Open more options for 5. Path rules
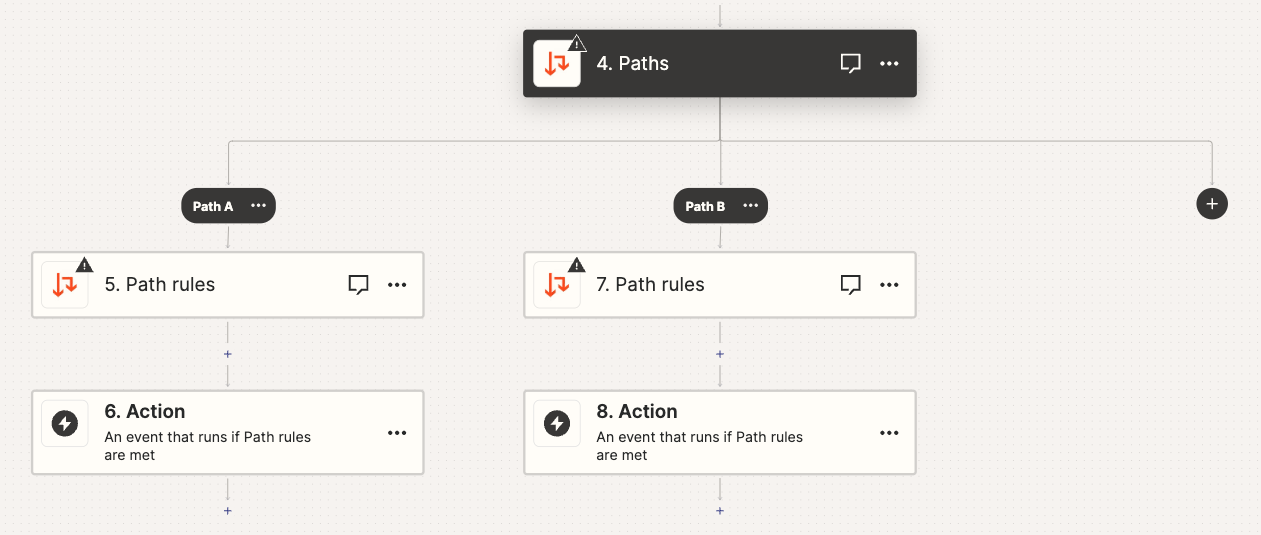 397,285
